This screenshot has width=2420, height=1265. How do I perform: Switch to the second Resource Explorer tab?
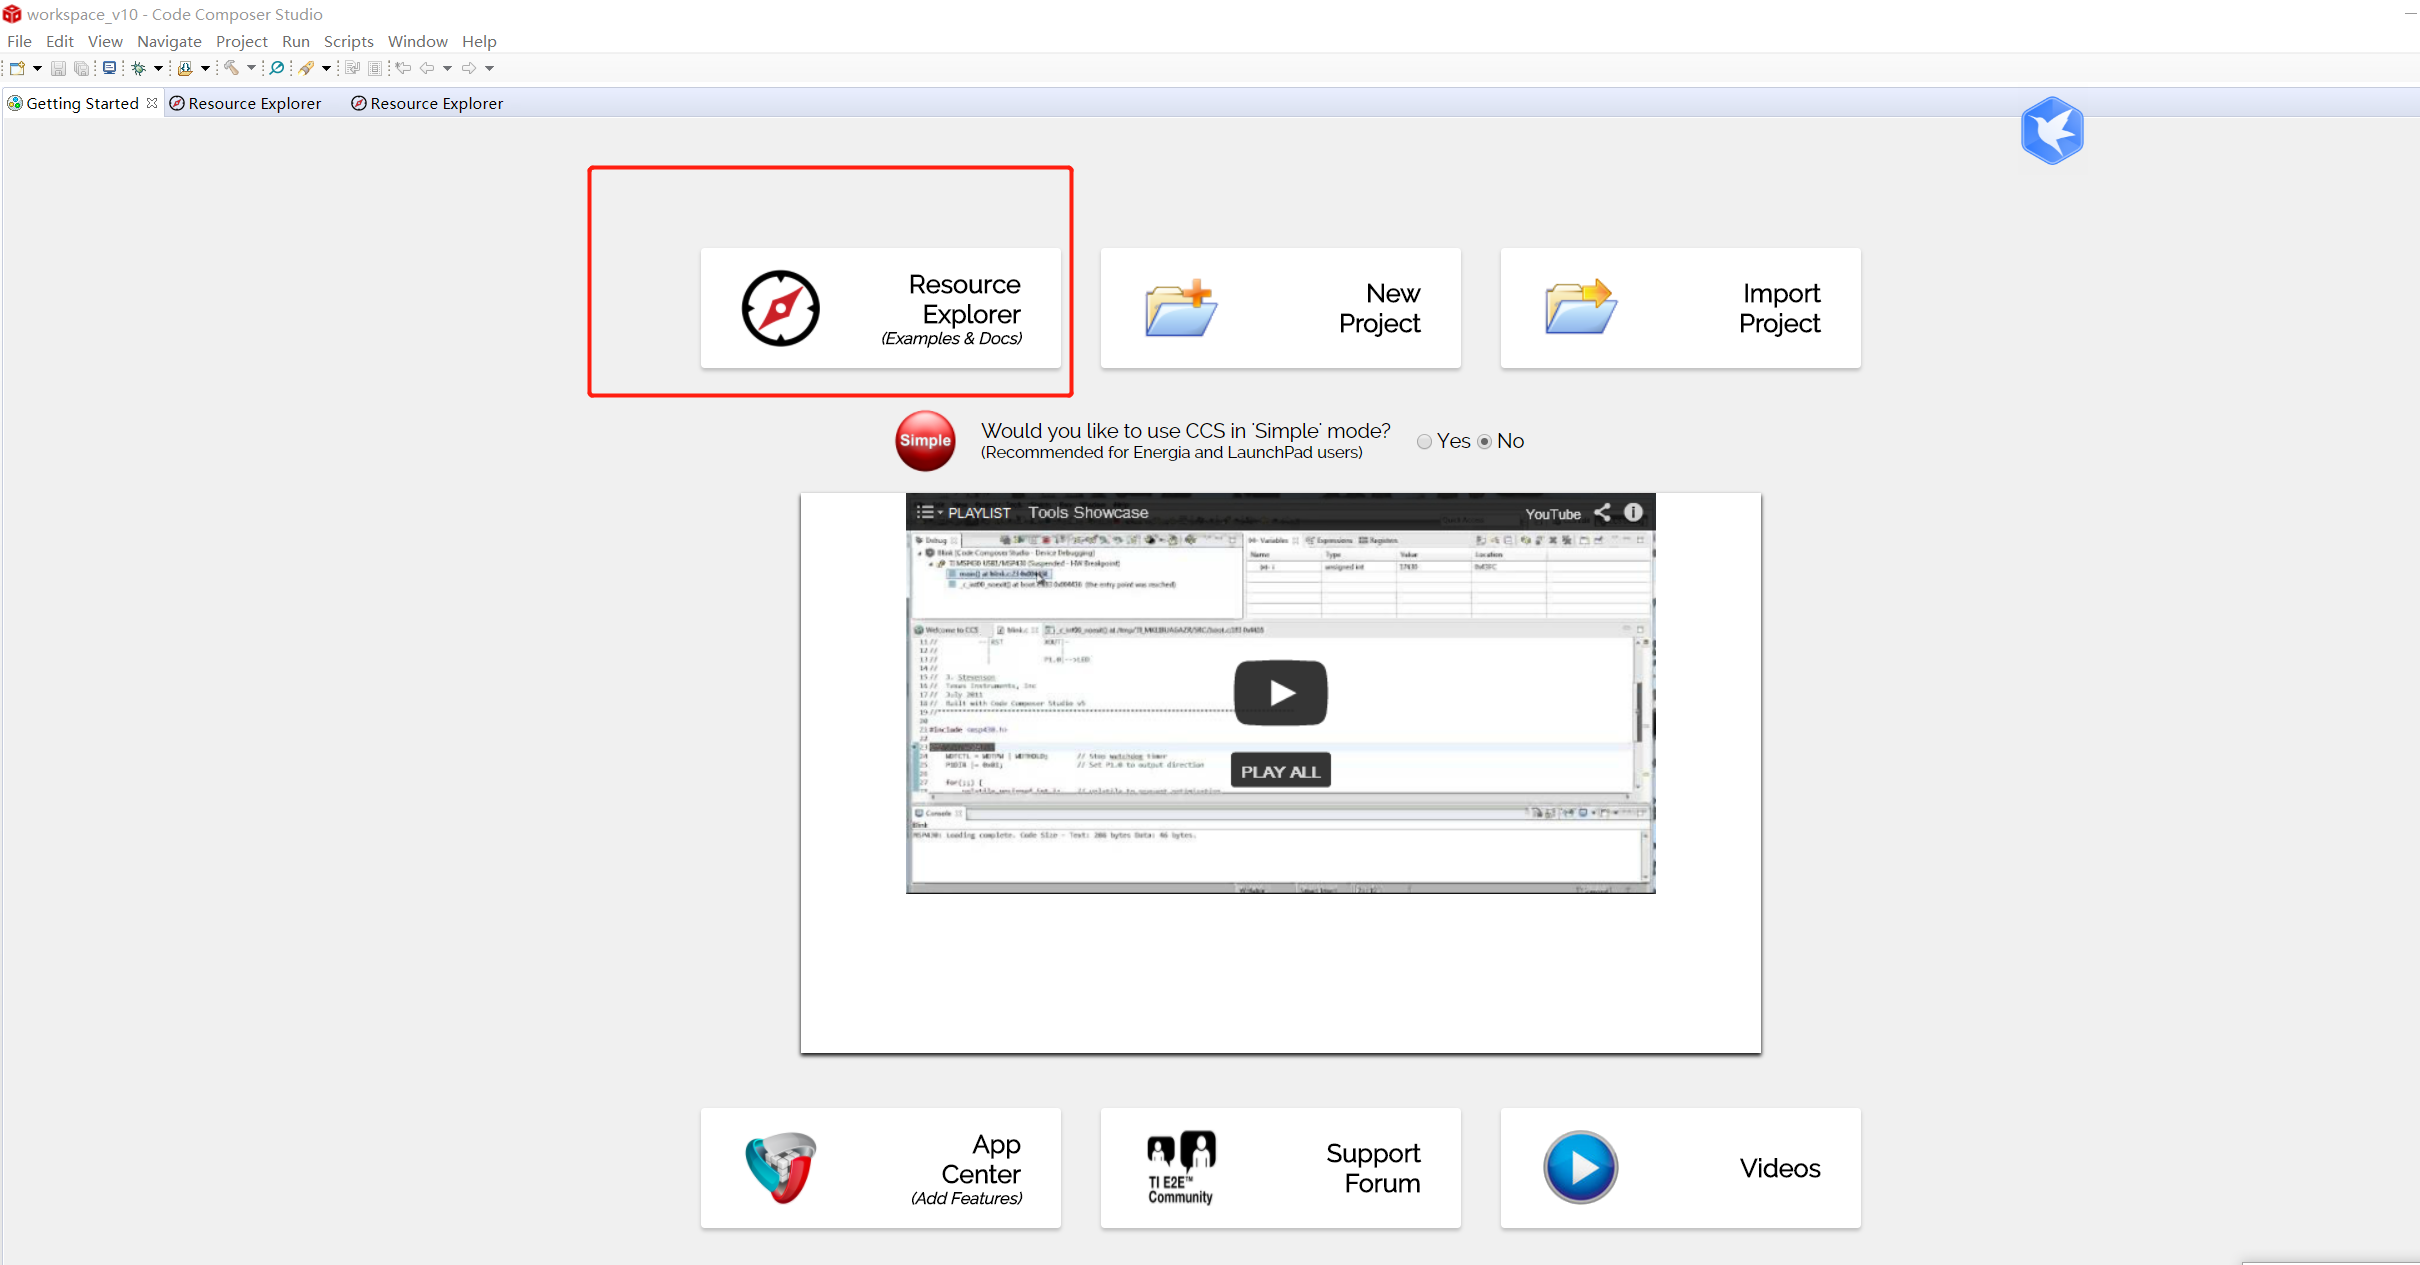tap(428, 103)
